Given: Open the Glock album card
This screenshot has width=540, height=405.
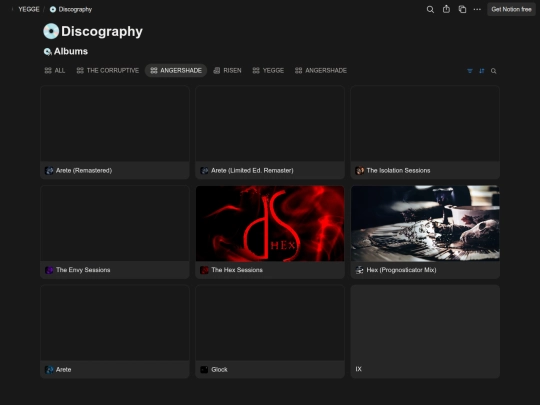Looking at the screenshot, I should coord(270,331).
